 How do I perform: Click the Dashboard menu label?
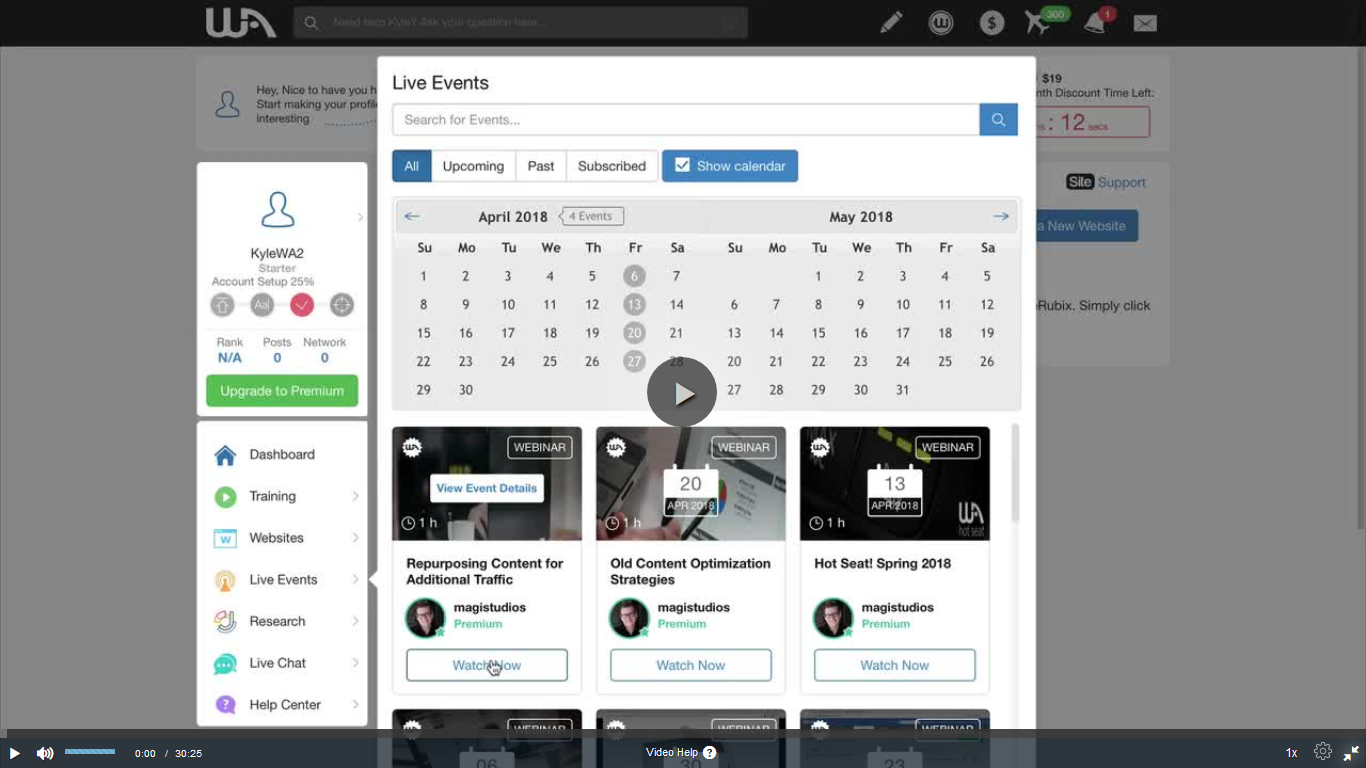[282, 455]
